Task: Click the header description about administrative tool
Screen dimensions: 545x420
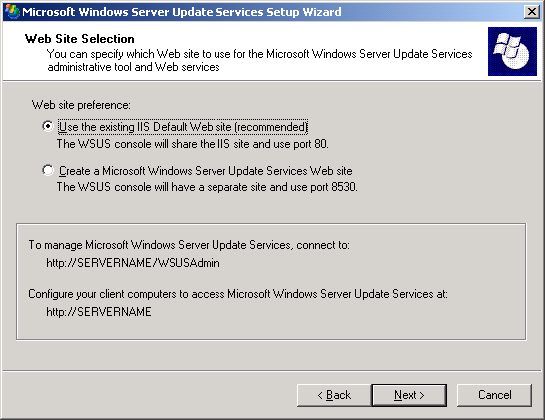Action: pyautogui.click(x=260, y=60)
